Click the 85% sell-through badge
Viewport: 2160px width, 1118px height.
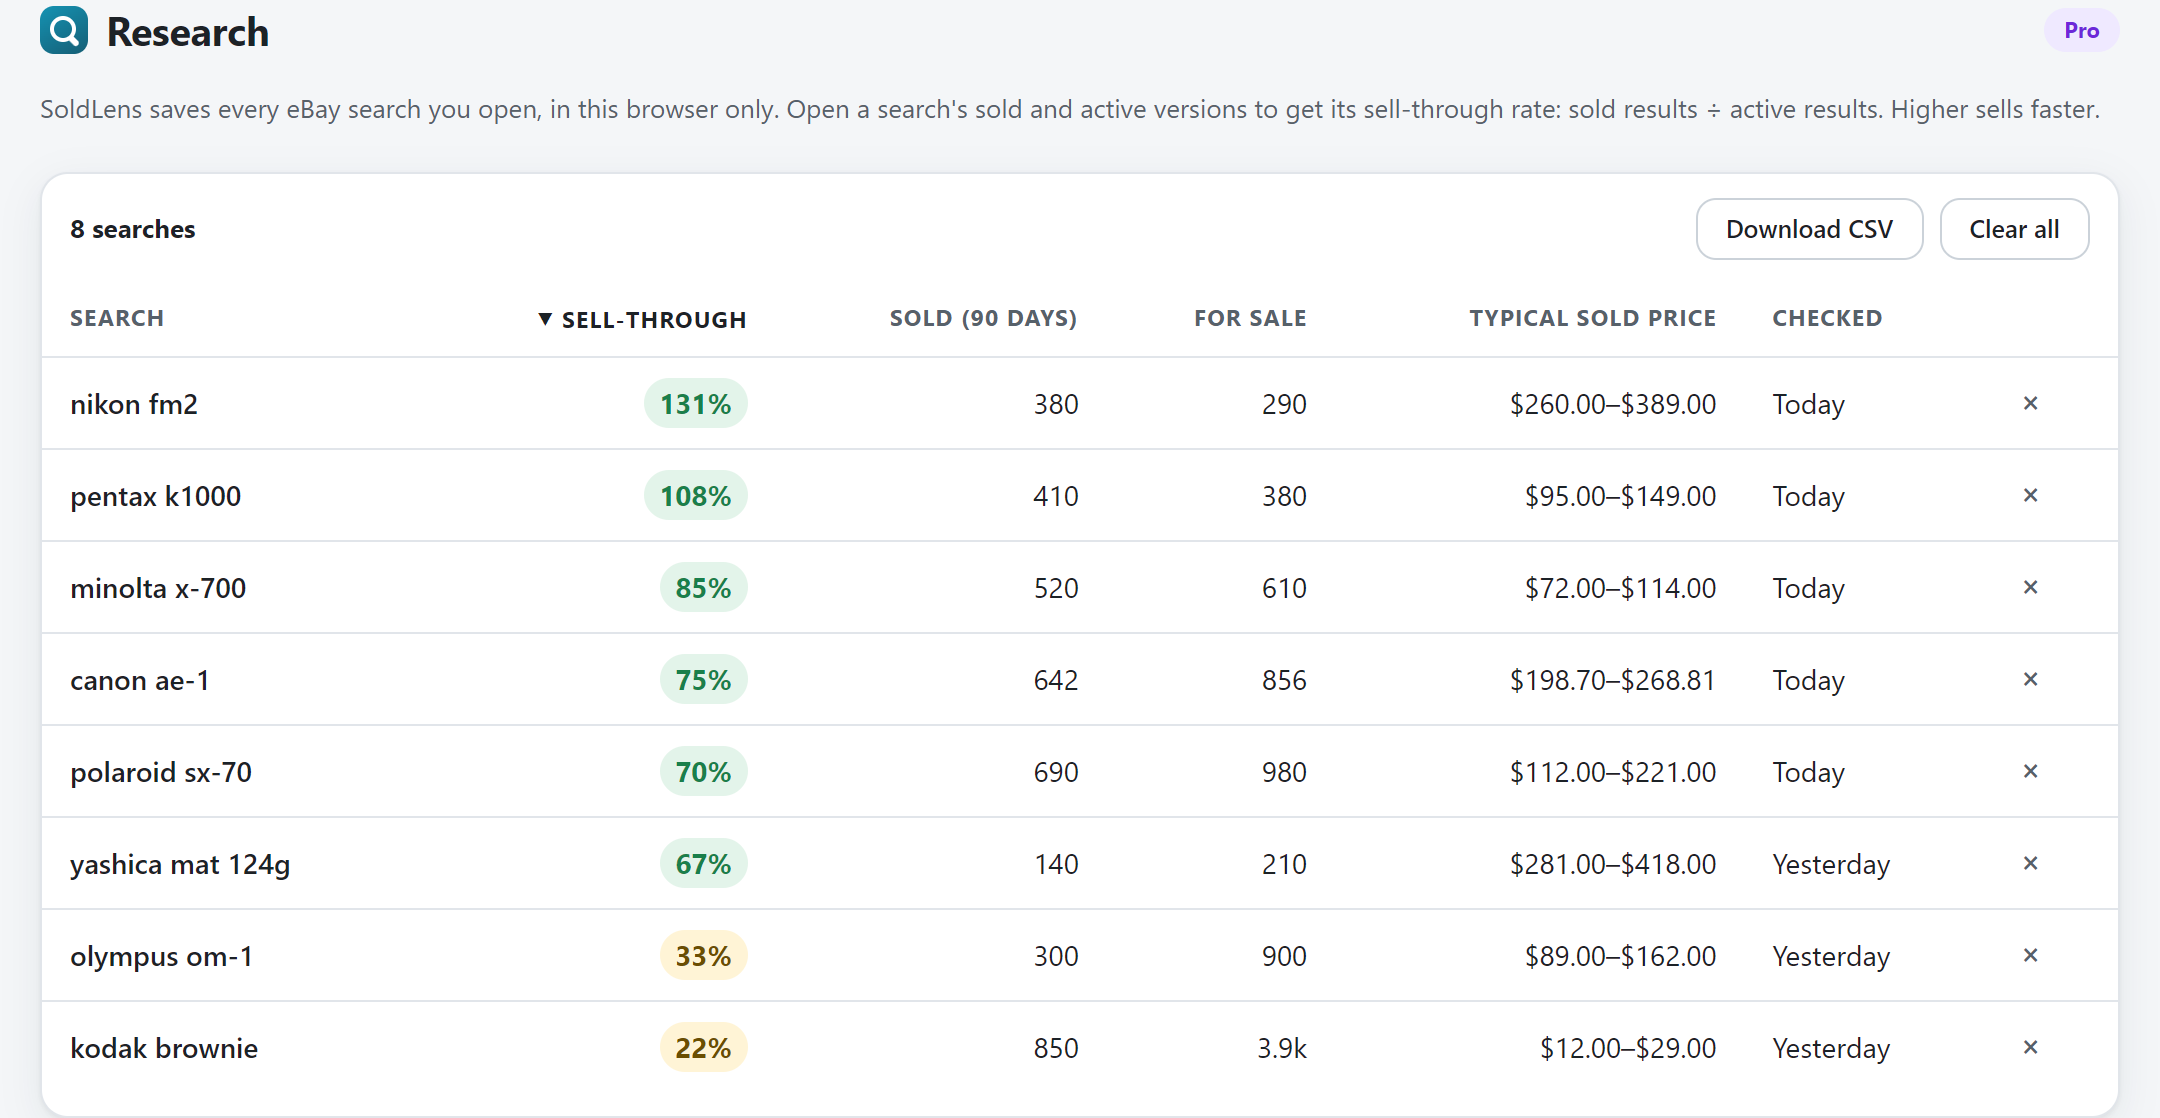(704, 587)
